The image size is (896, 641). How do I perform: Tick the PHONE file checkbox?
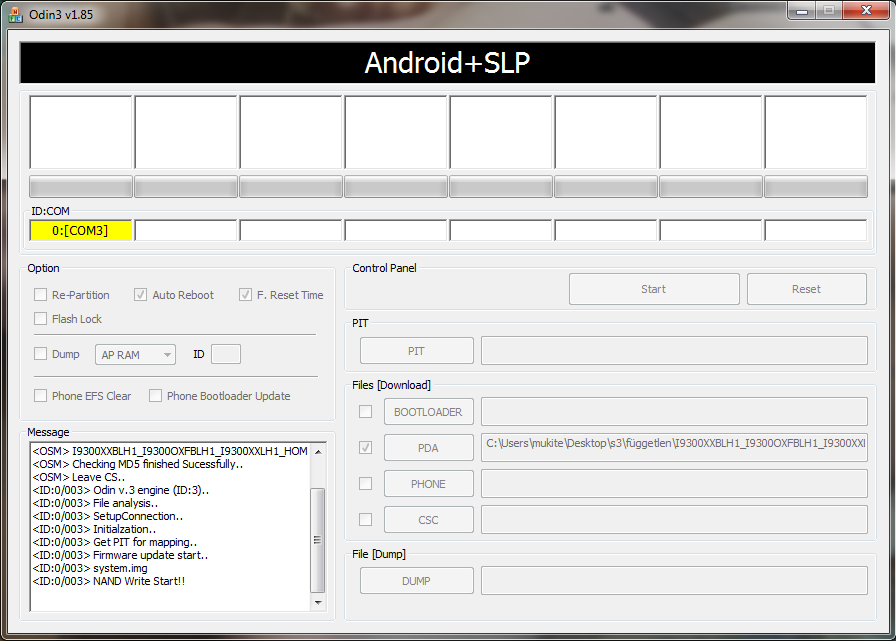(365, 483)
